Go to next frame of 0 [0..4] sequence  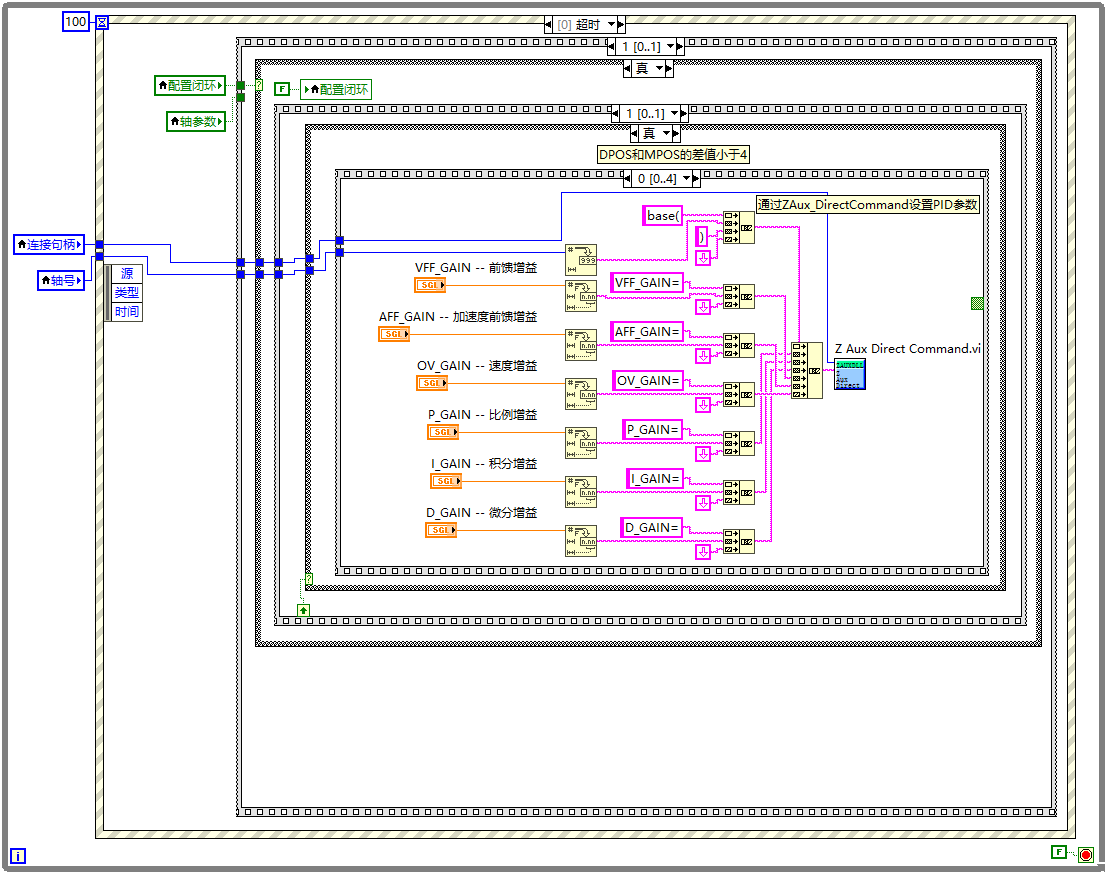tap(697, 178)
